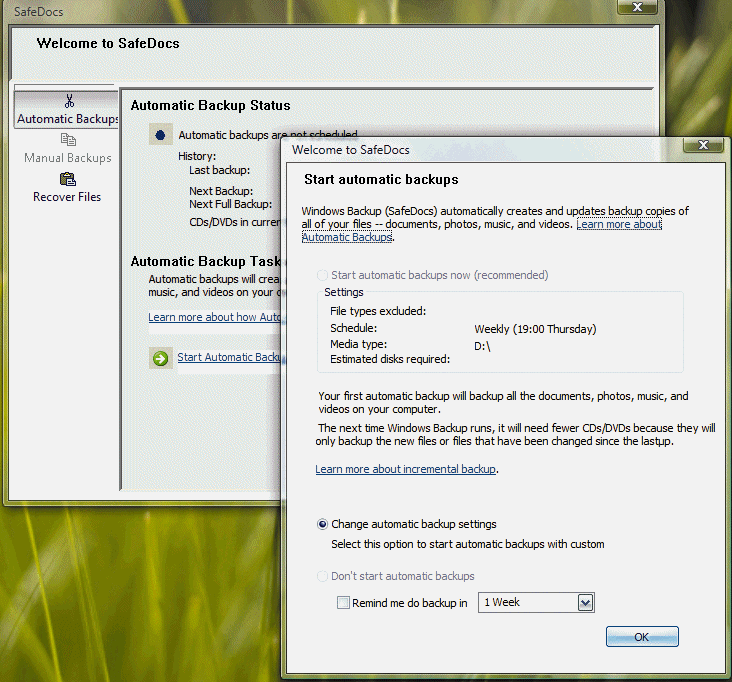The width and height of the screenshot is (732, 682).
Task: Click the Schedule label in Settings
Action: pos(353,328)
